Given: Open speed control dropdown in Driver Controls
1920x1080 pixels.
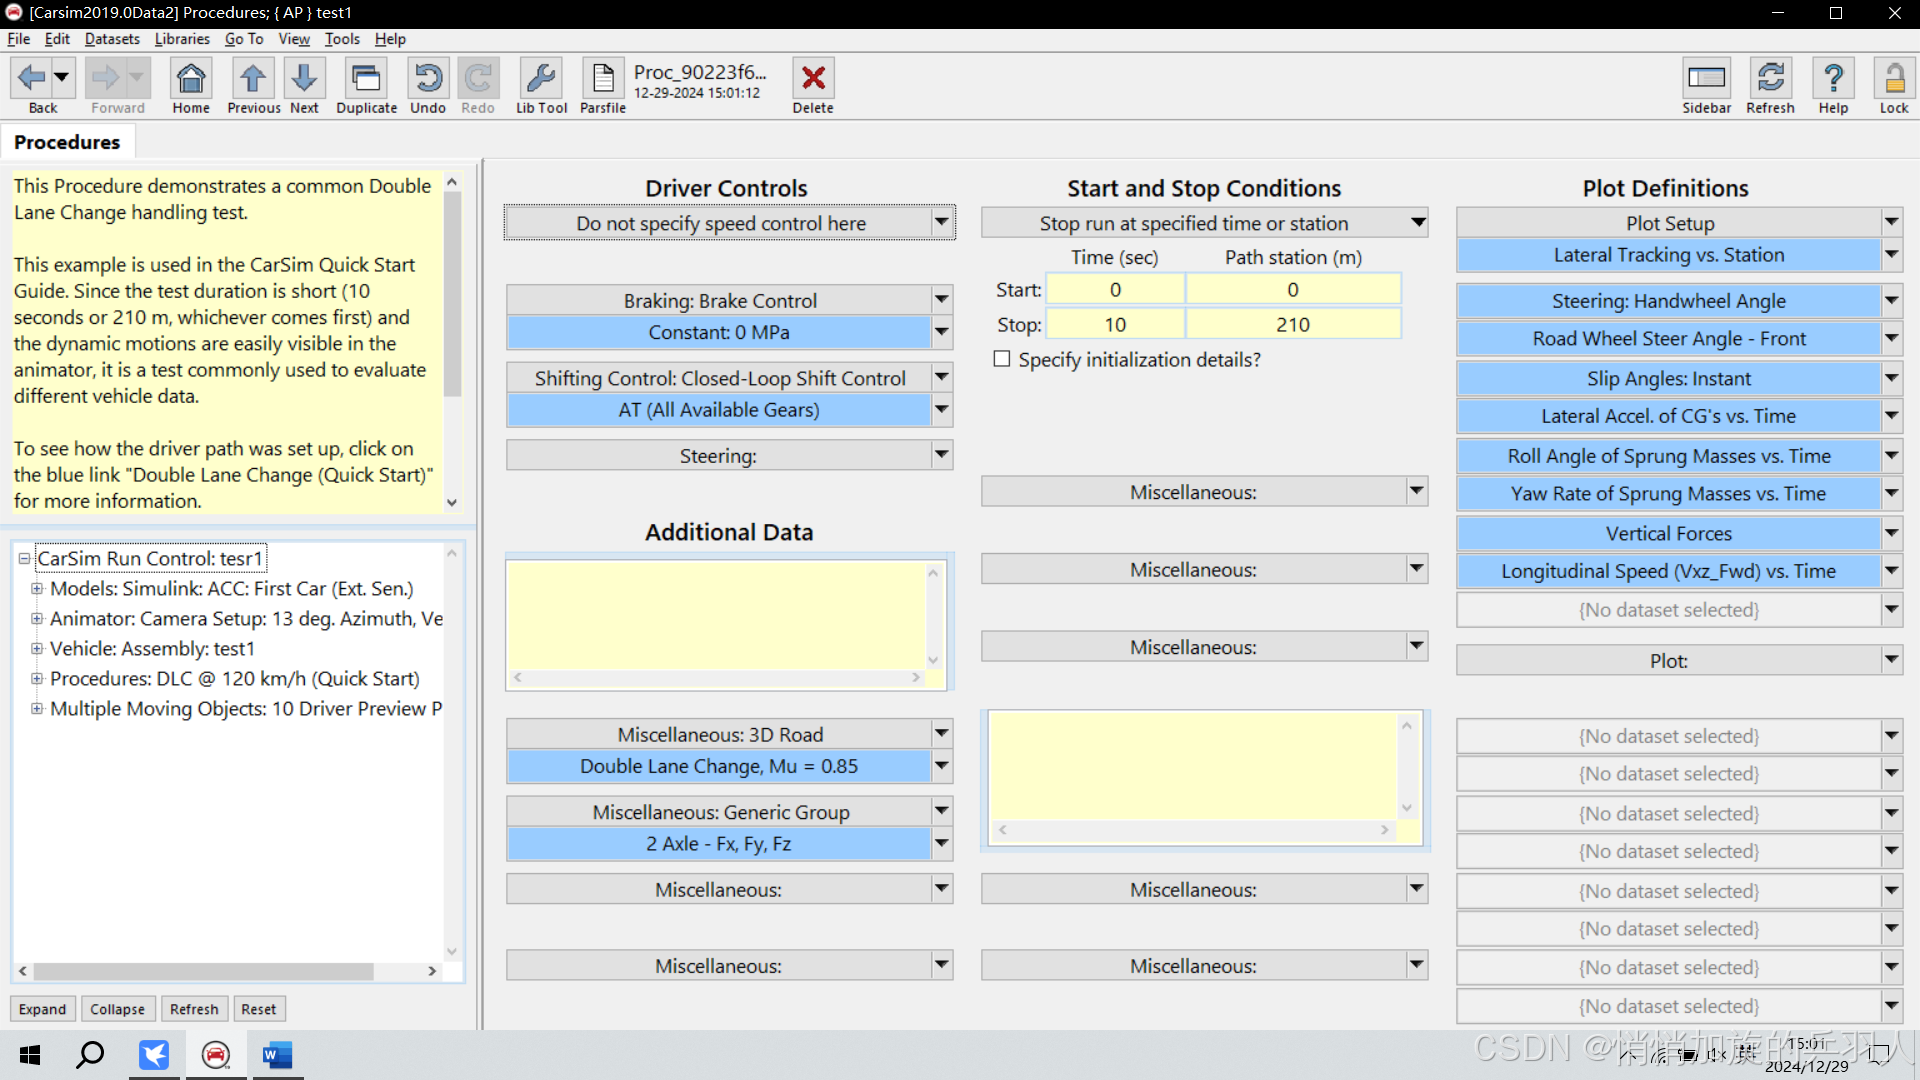Looking at the screenshot, I should (941, 223).
